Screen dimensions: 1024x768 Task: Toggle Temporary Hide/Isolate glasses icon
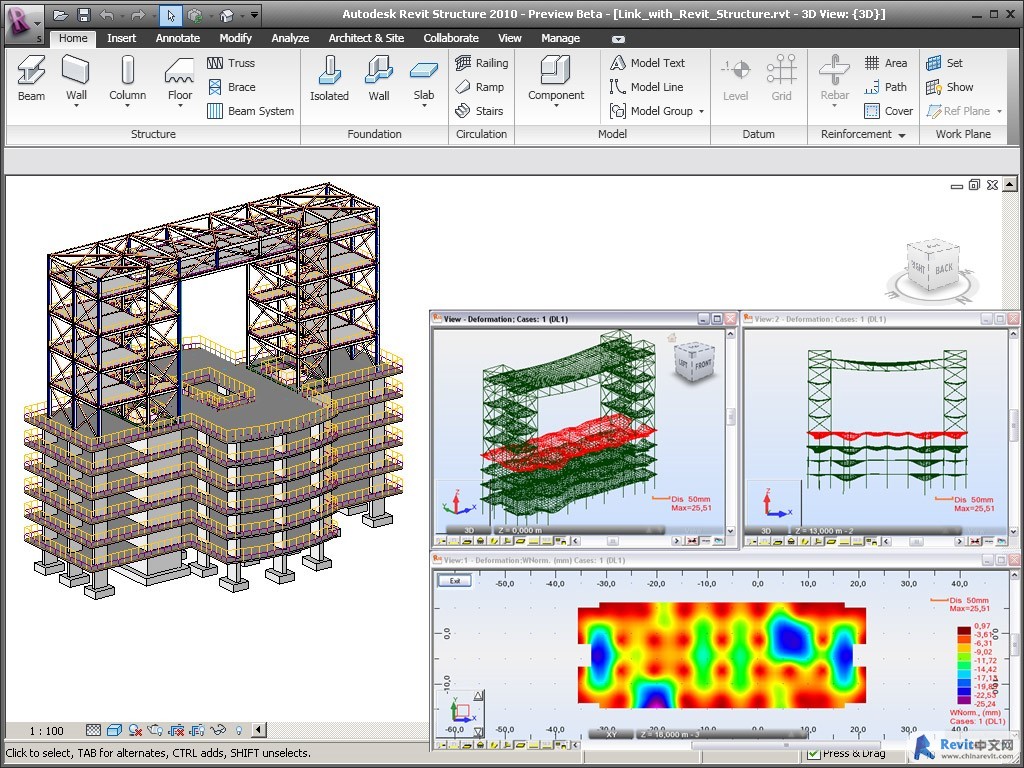pyautogui.click(x=218, y=730)
